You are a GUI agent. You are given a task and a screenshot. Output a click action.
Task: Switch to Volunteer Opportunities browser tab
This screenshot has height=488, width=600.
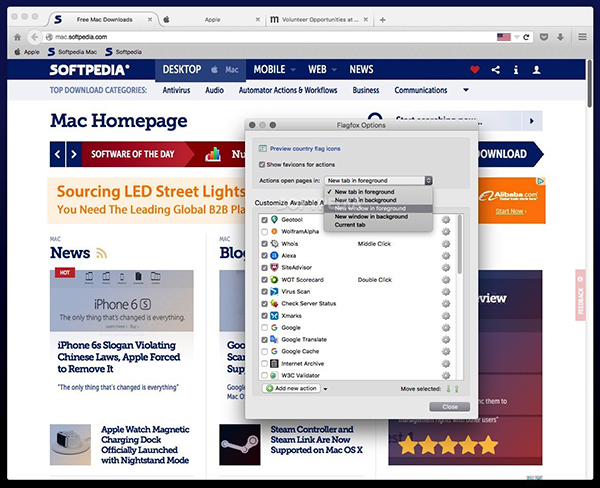tap(319, 20)
